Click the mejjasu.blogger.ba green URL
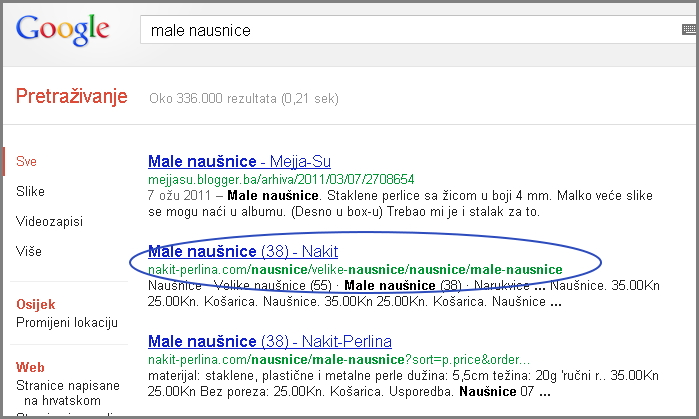 click(x=281, y=179)
